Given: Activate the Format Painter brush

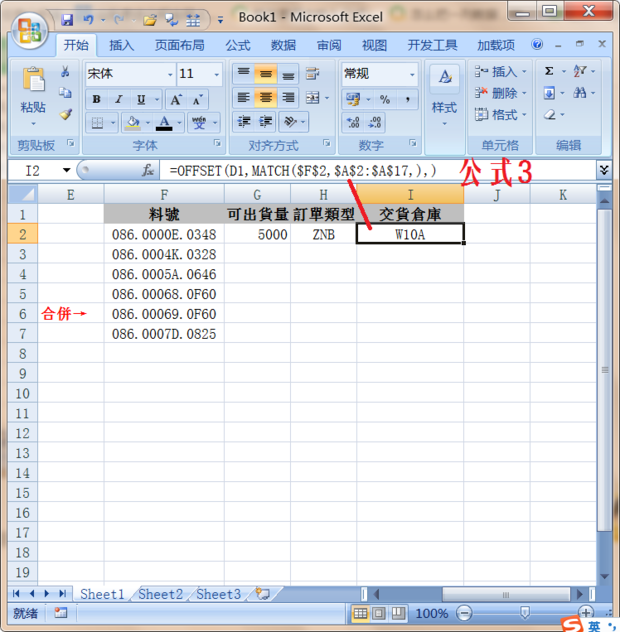Looking at the screenshot, I should [65, 115].
